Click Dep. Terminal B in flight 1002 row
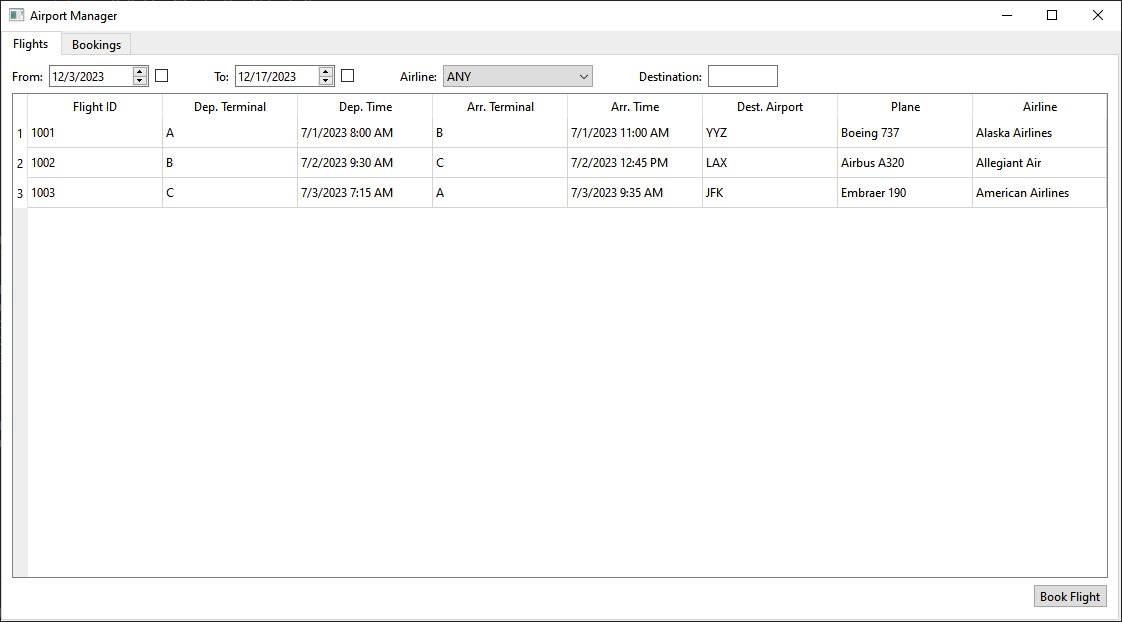Screen dimensions: 1122x622 coord(230,163)
